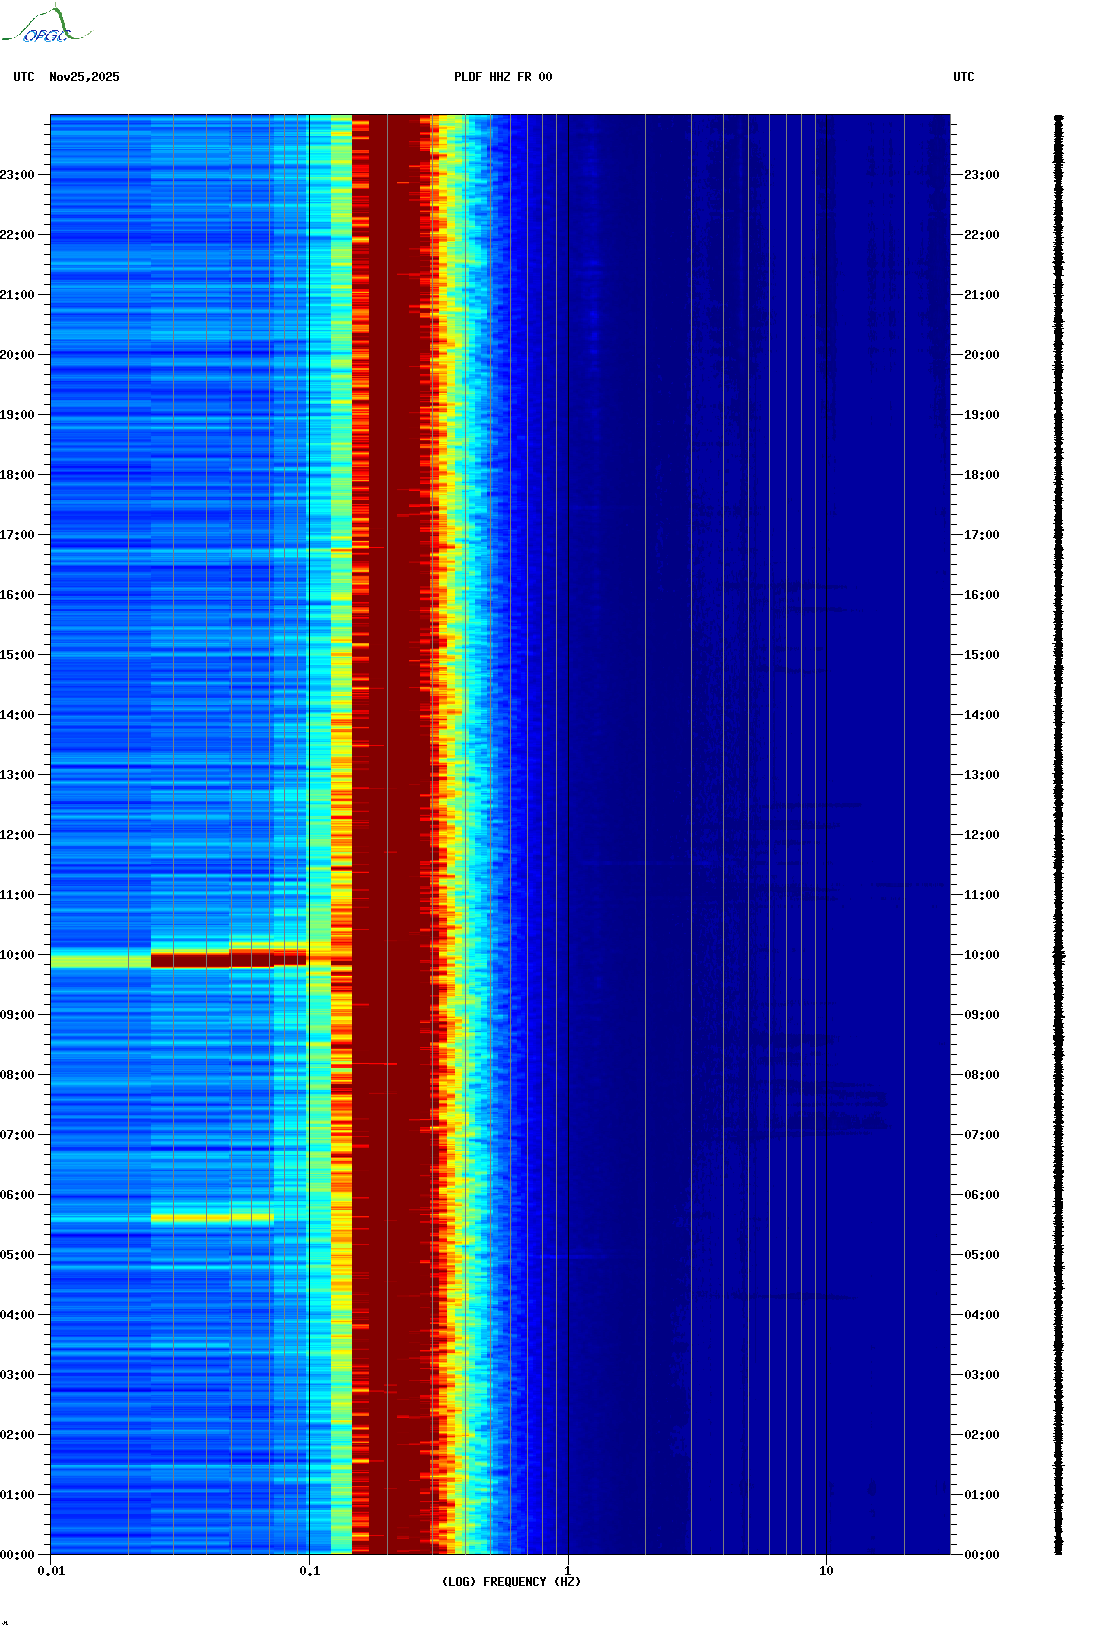Select the PLDF HHZ FR 00 station title
1102x1634 pixels.
(x=502, y=77)
